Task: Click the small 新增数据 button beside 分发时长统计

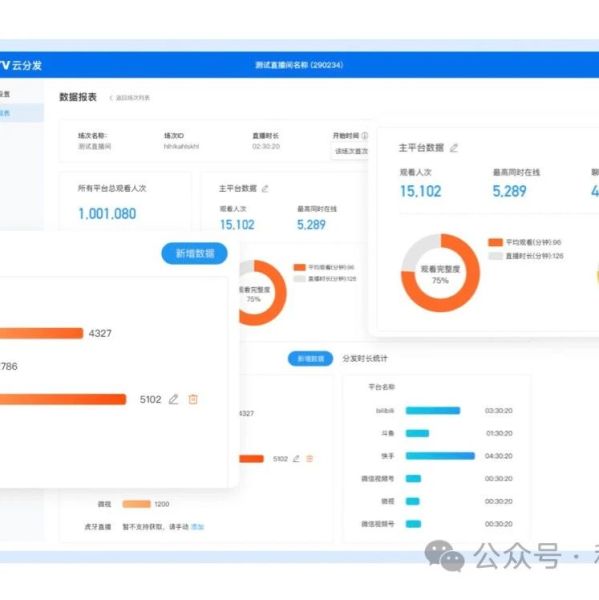Action: pos(310,359)
